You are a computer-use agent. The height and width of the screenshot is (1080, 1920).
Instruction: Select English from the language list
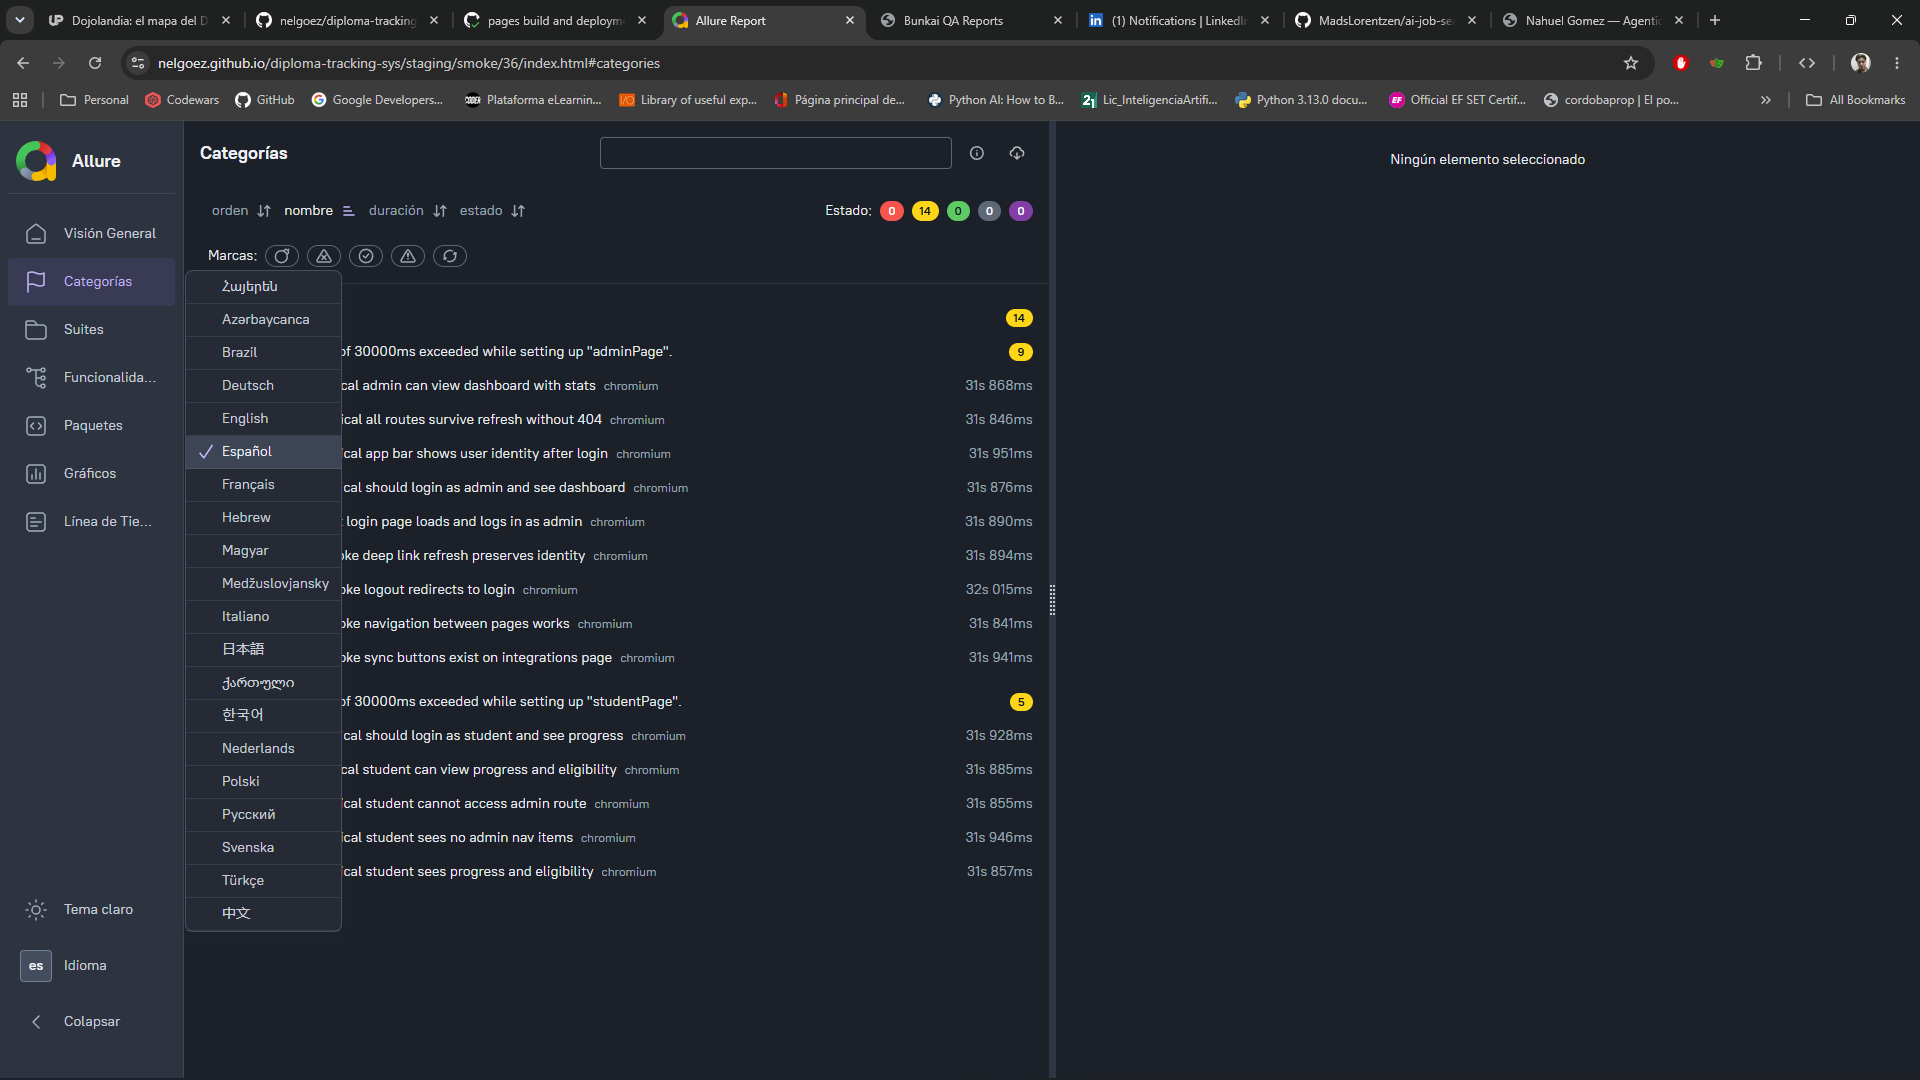point(264,418)
